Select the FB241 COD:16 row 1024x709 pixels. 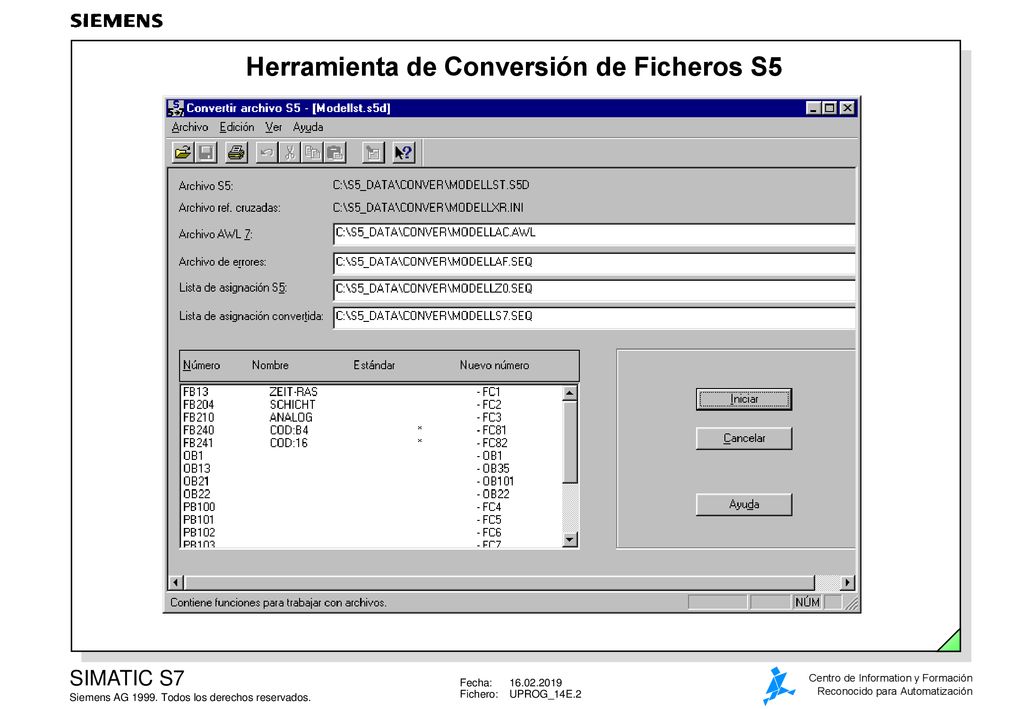coord(371,443)
